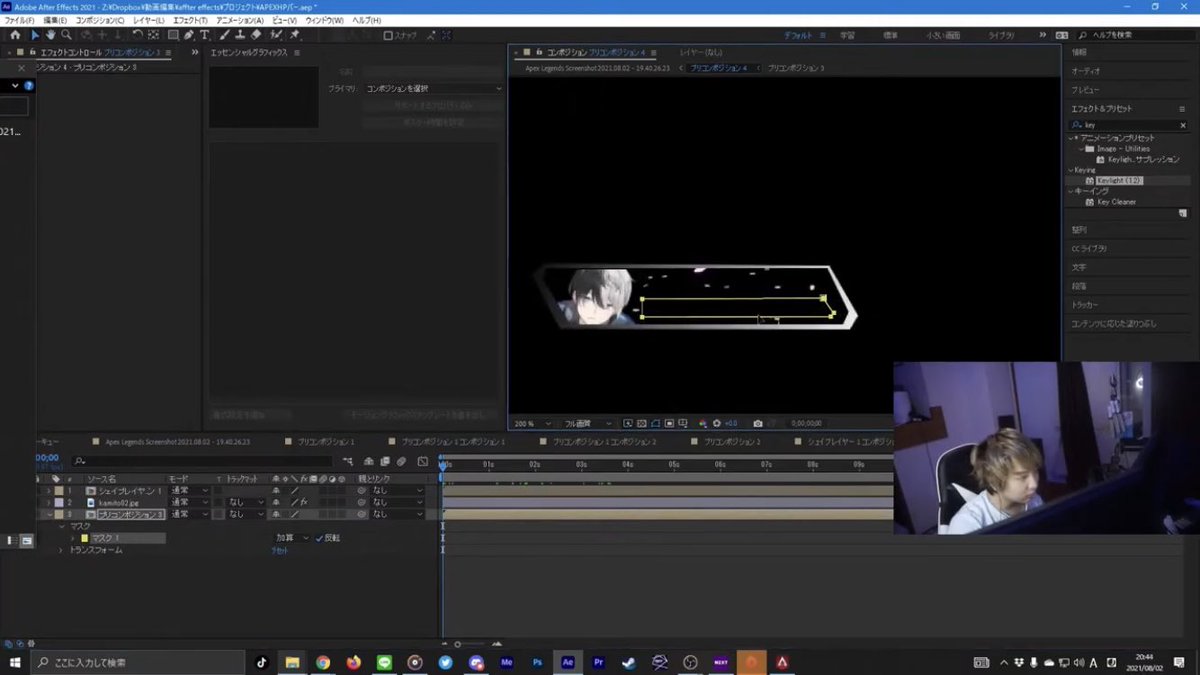Toggle effects fx switch on kamito02.jpg layer
1200x675 pixels.
pos(303,502)
